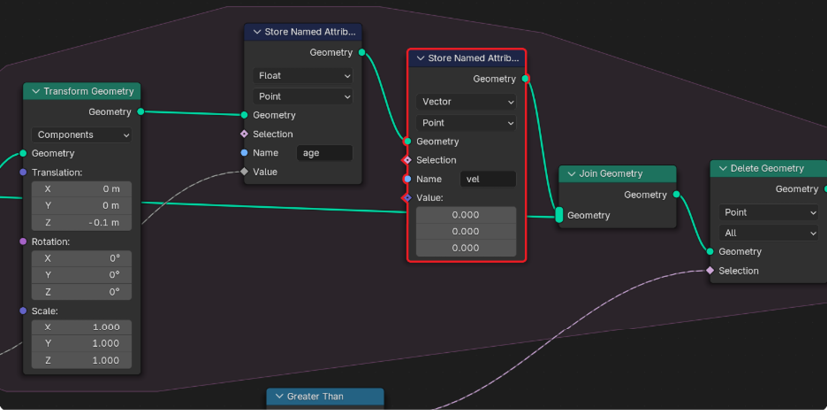Click the 'age' name input field
The height and width of the screenshot is (410, 827).
(x=324, y=153)
